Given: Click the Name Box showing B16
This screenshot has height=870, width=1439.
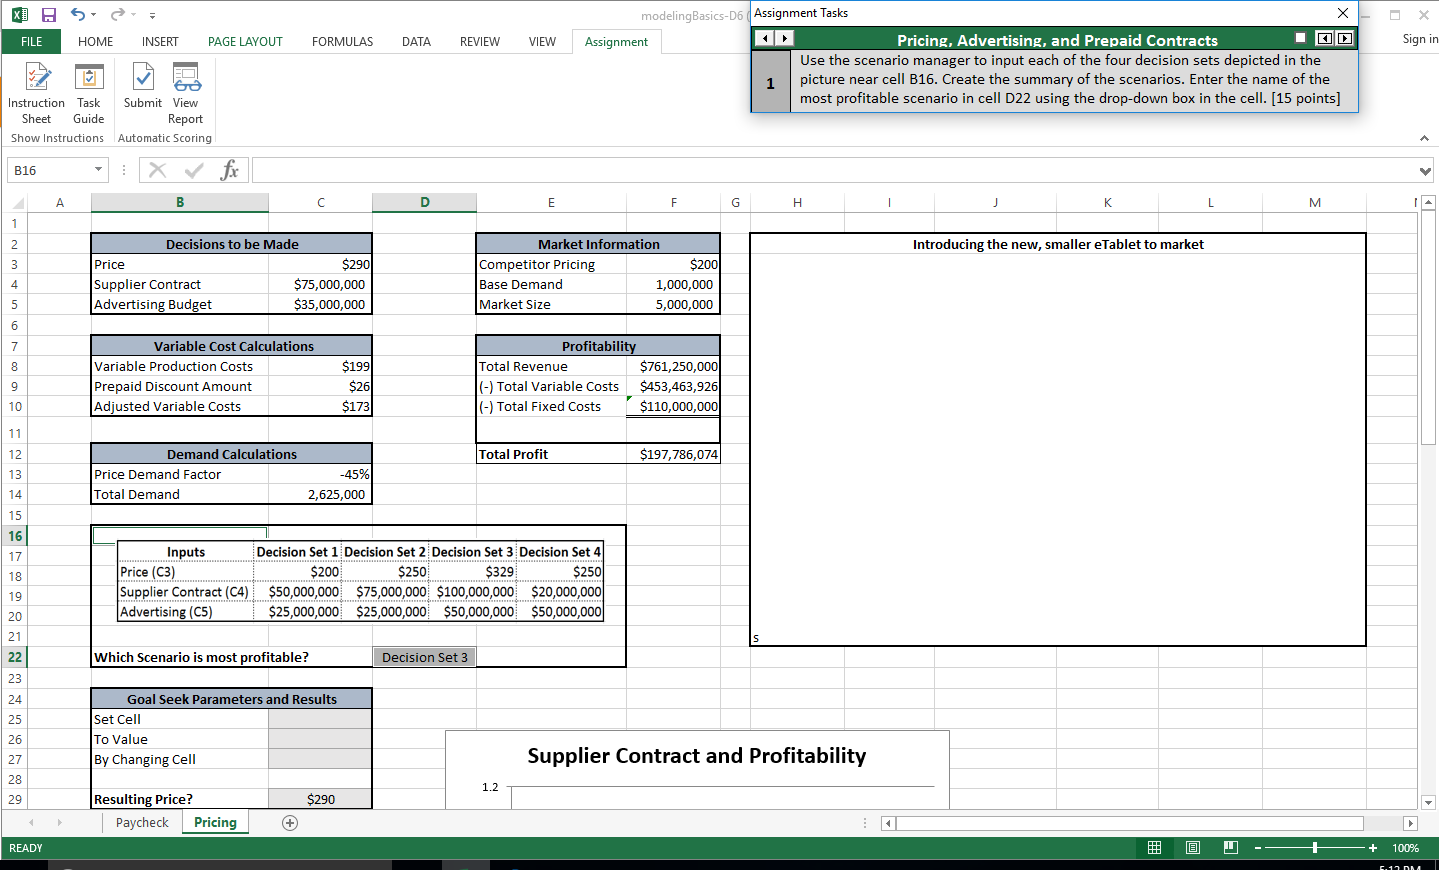Looking at the screenshot, I should (x=49, y=170).
